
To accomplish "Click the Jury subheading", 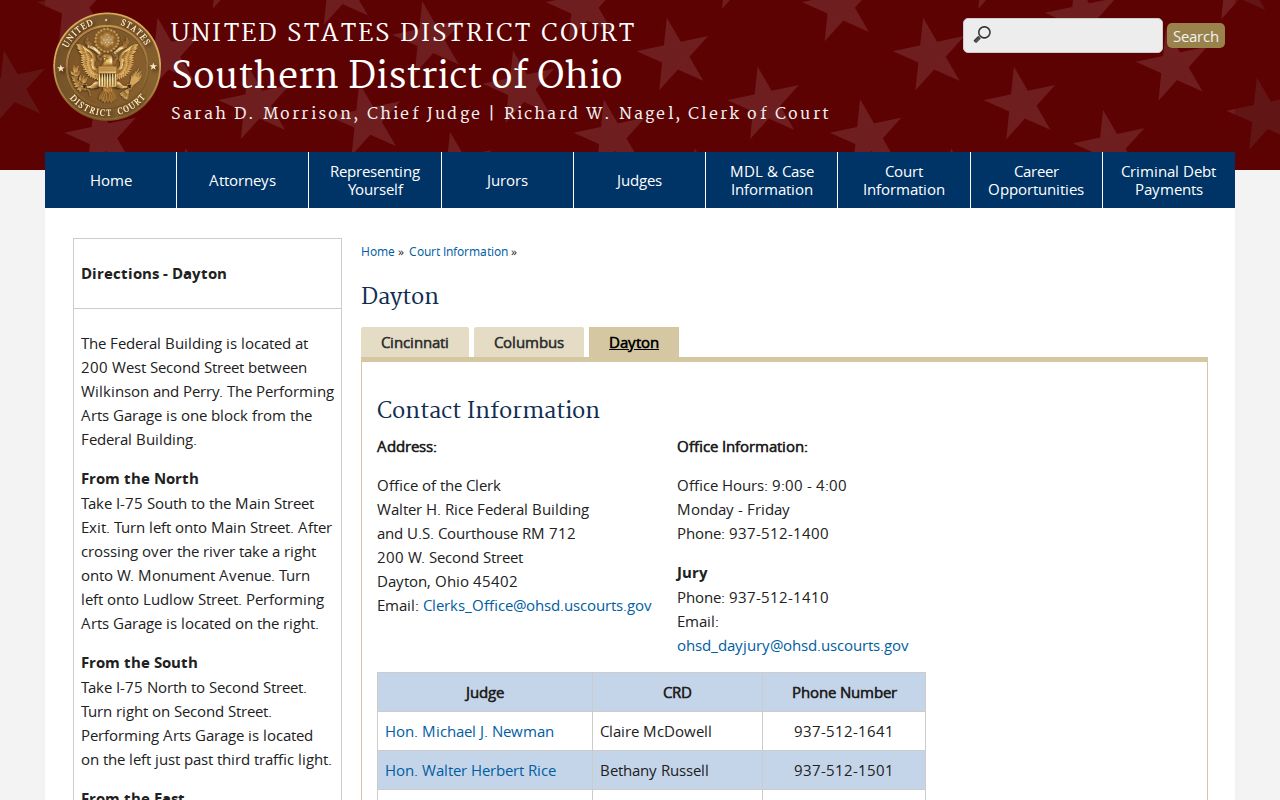I will pyautogui.click(x=692, y=573).
